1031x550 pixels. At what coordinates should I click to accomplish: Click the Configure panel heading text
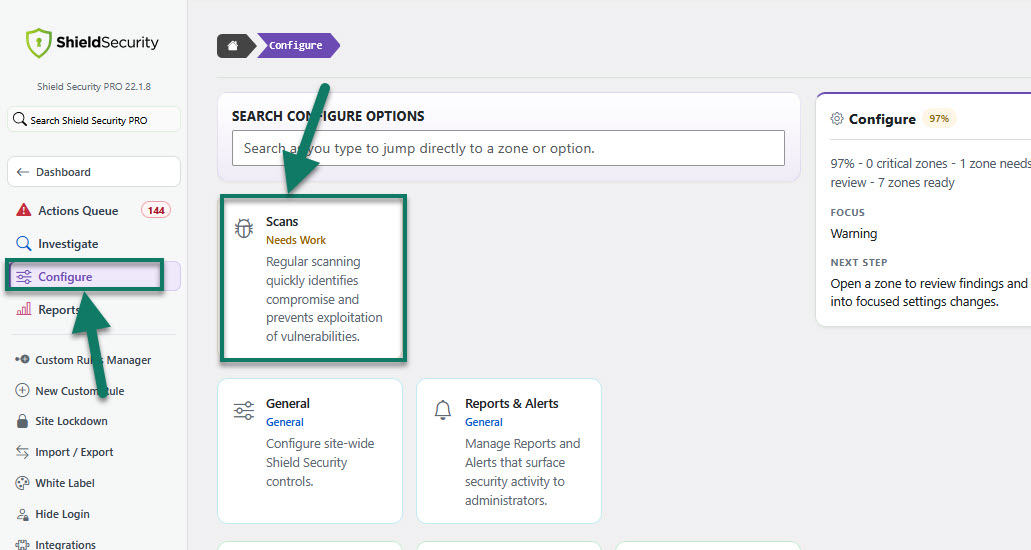(882, 119)
